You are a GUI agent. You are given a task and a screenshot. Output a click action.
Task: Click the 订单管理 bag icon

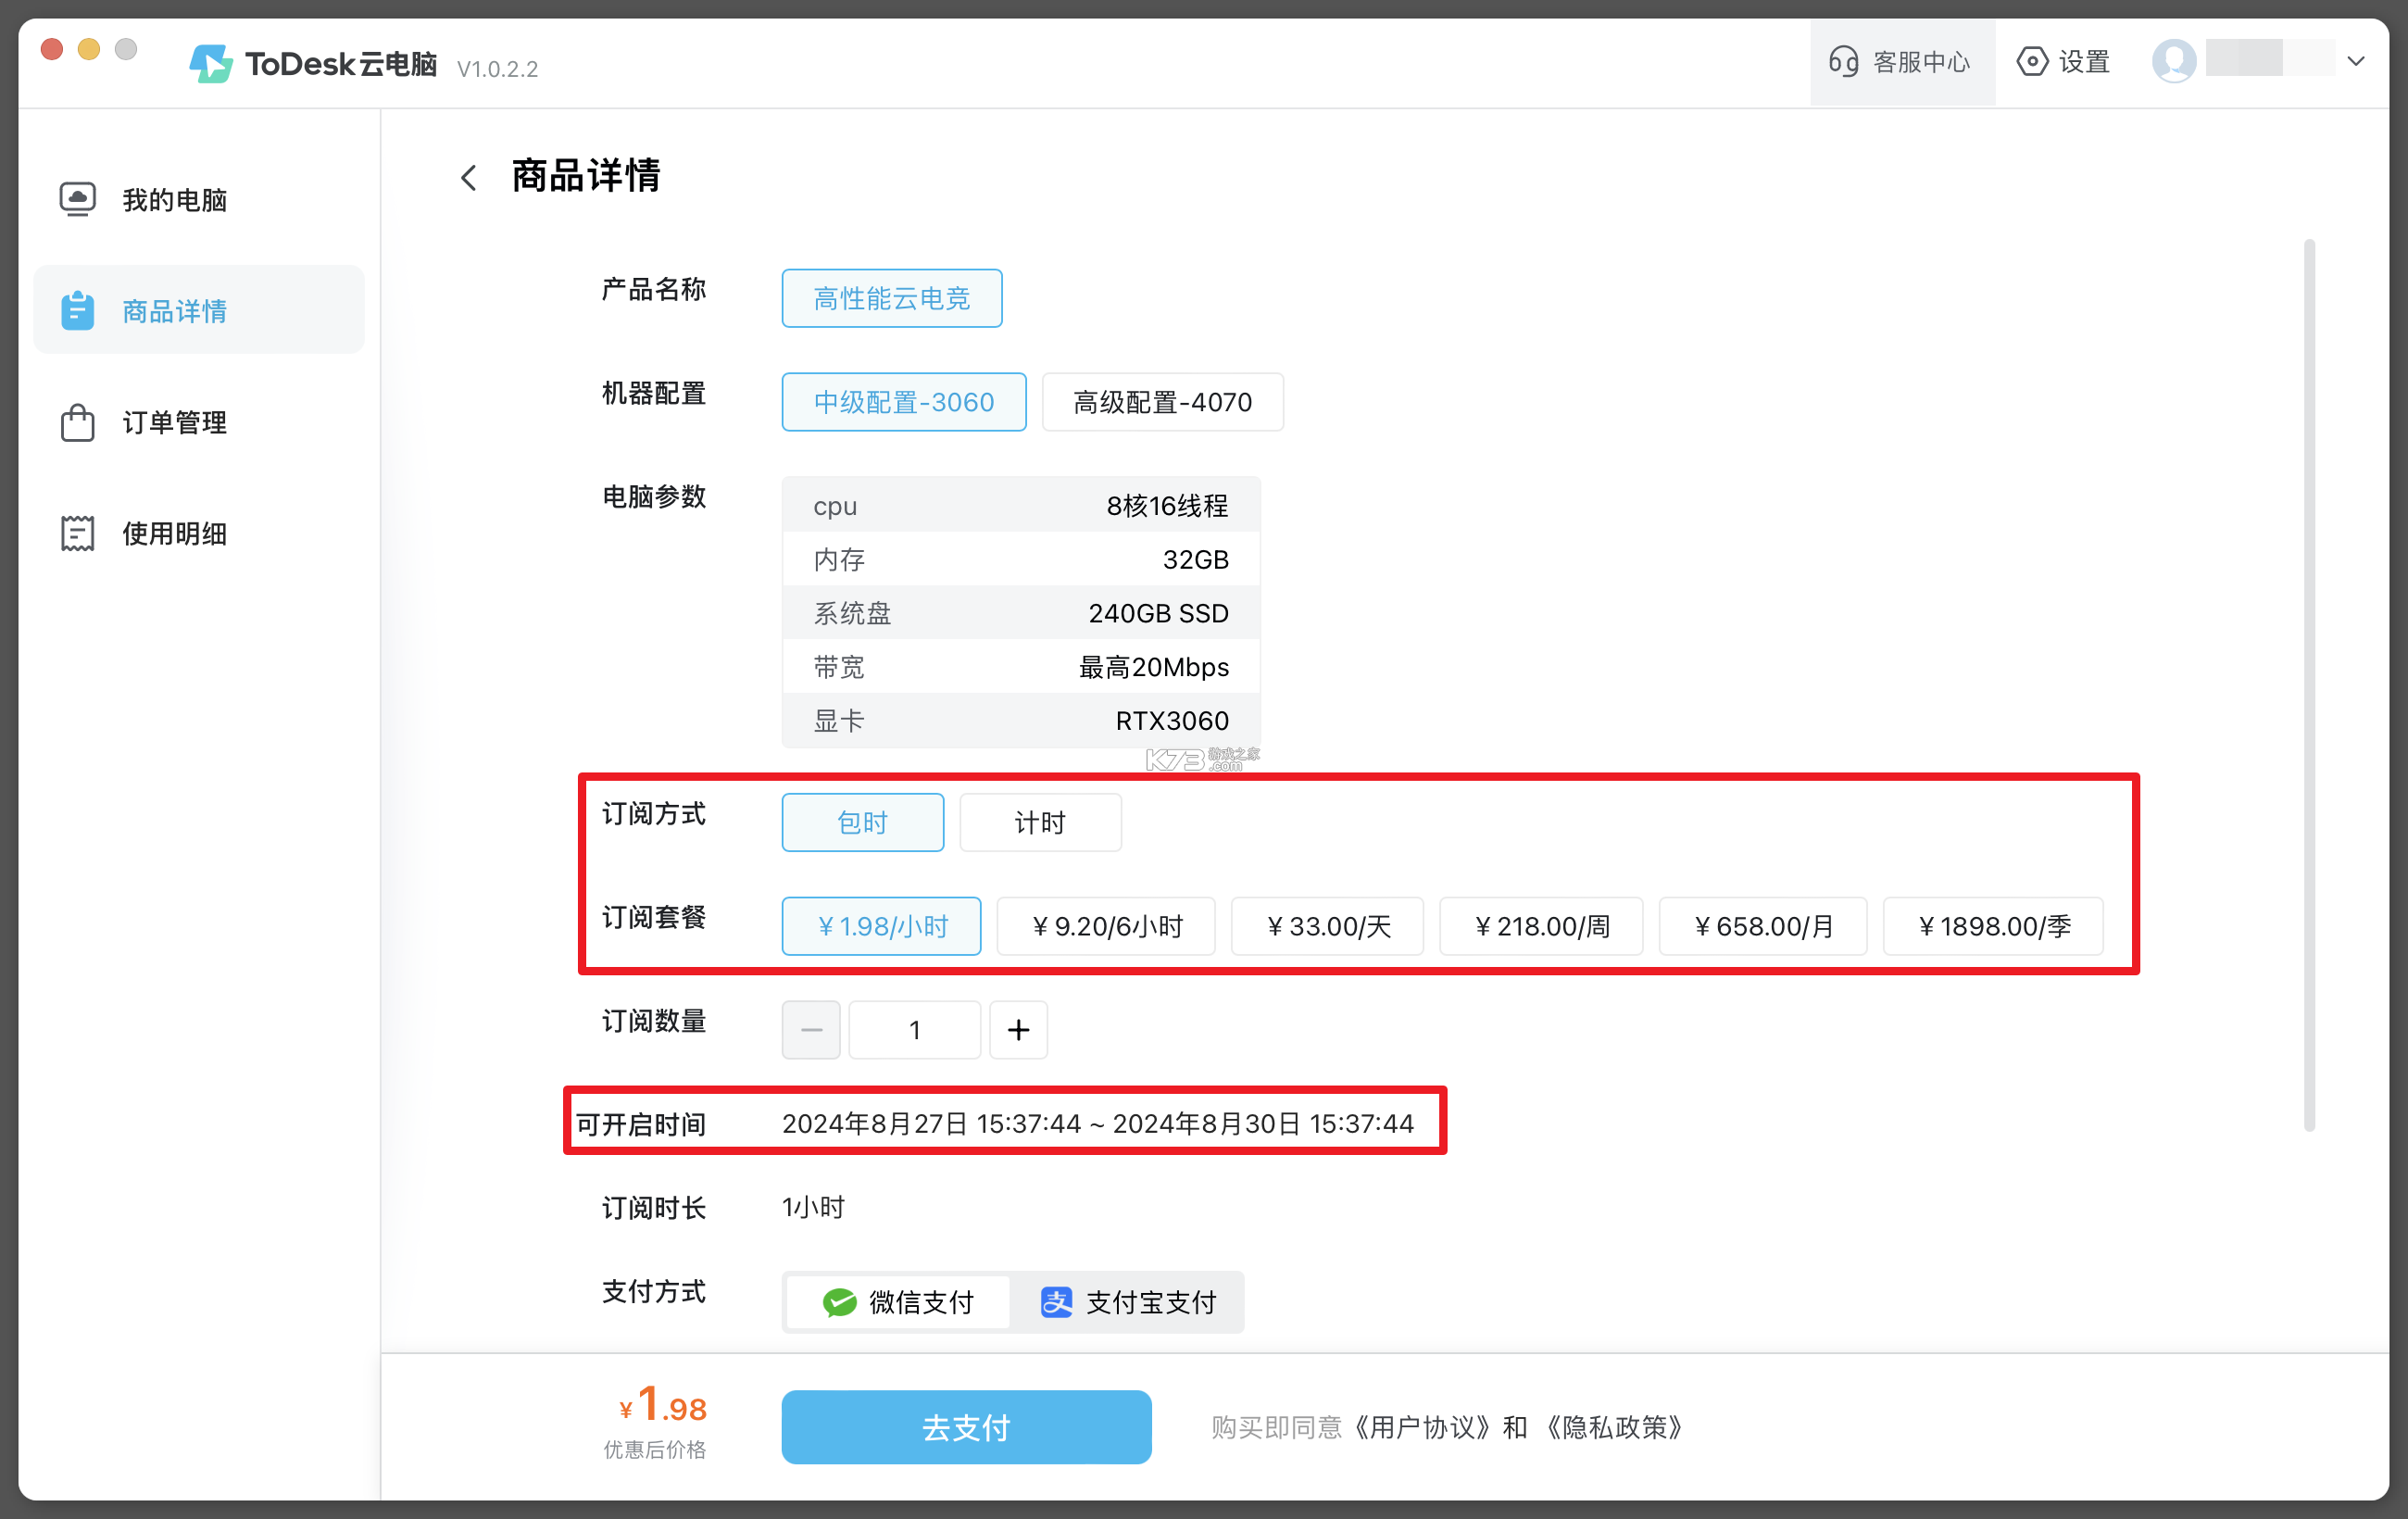[x=78, y=422]
